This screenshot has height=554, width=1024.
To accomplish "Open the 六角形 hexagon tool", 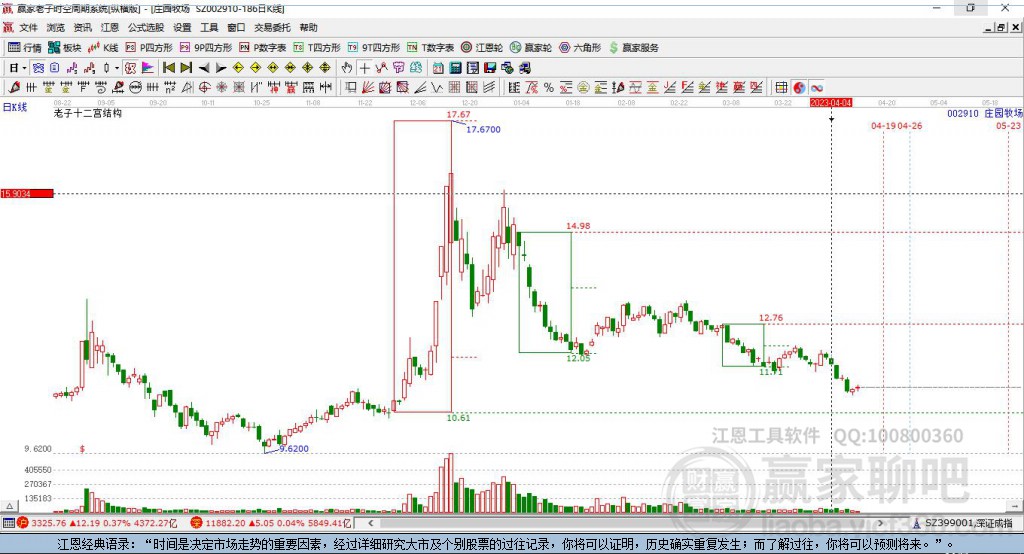I will 580,48.
